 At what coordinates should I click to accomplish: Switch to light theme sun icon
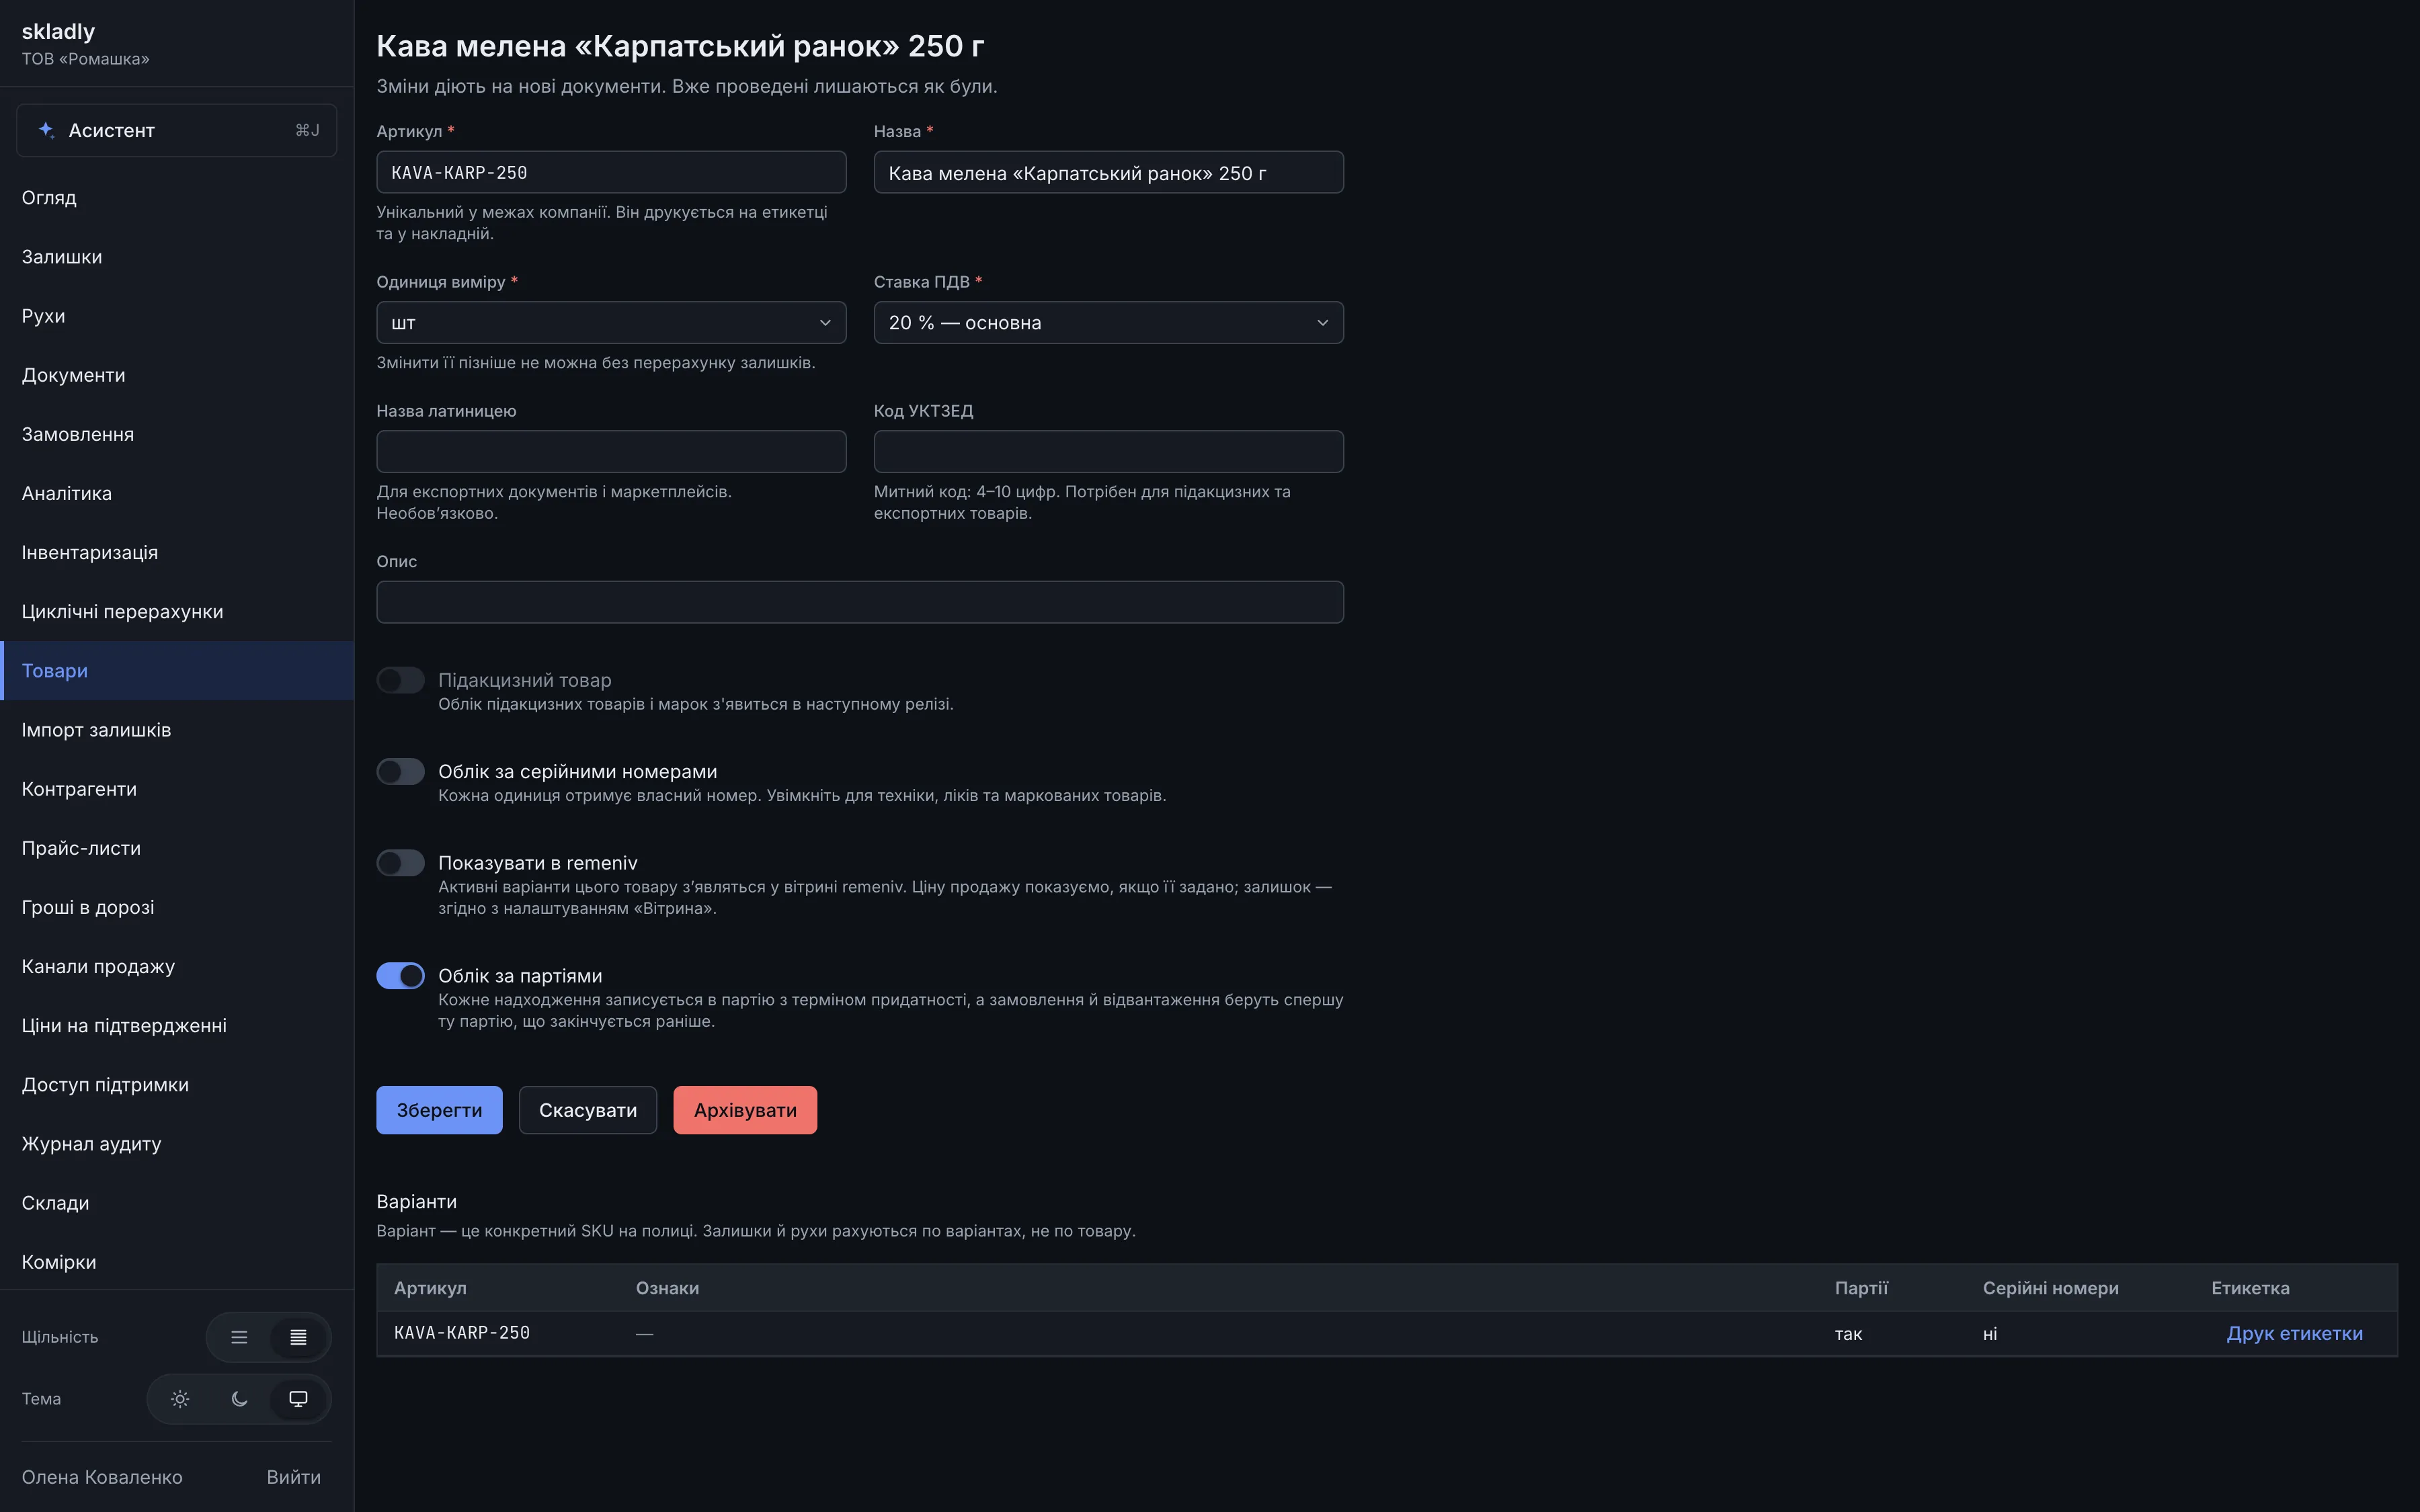pyautogui.click(x=180, y=1399)
